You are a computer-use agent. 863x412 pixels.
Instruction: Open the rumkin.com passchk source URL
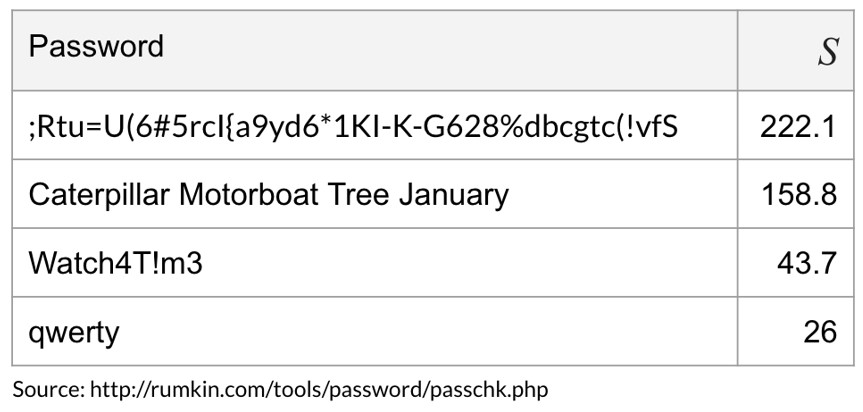click(x=319, y=390)
